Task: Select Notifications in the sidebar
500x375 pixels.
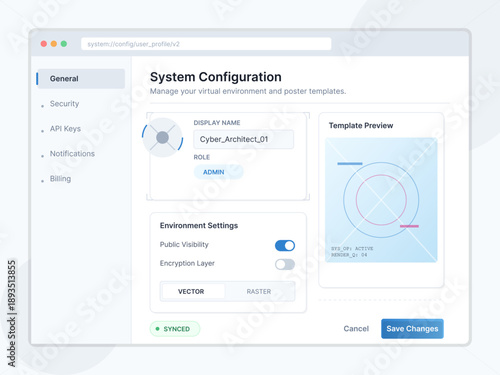Action: click(x=72, y=154)
